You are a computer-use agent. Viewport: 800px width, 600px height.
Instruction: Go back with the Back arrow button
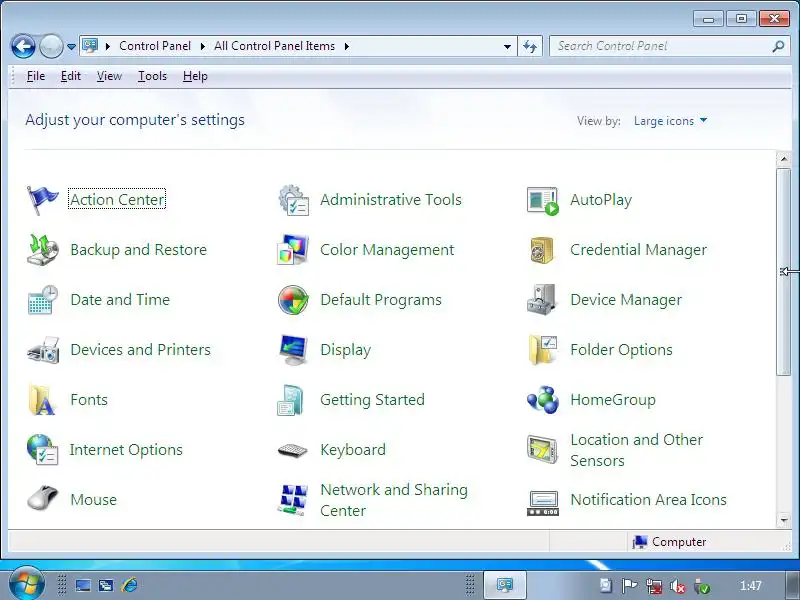point(23,47)
